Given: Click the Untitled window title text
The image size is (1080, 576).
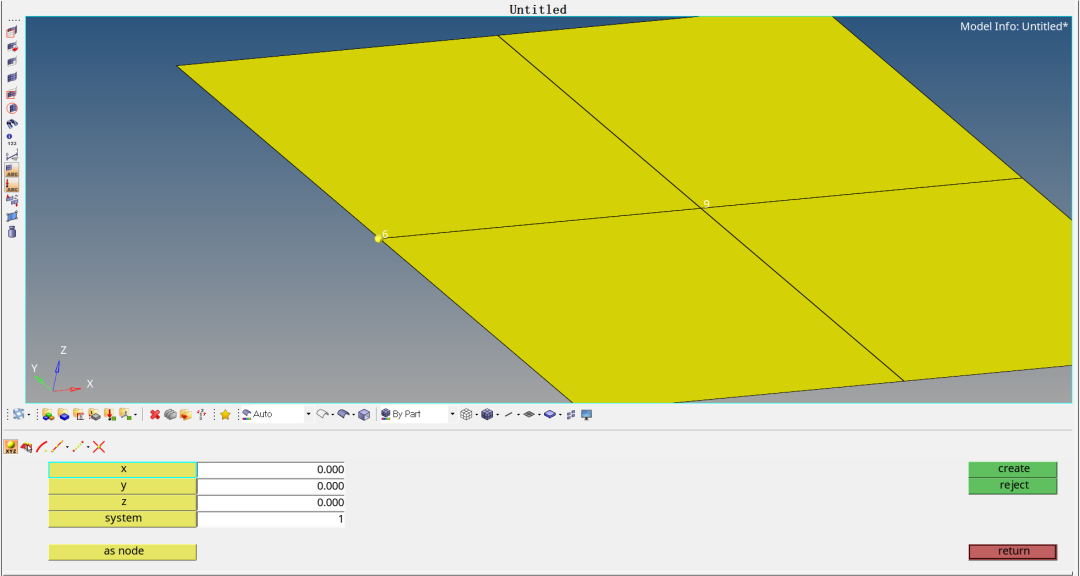Looking at the screenshot, I should [538, 10].
